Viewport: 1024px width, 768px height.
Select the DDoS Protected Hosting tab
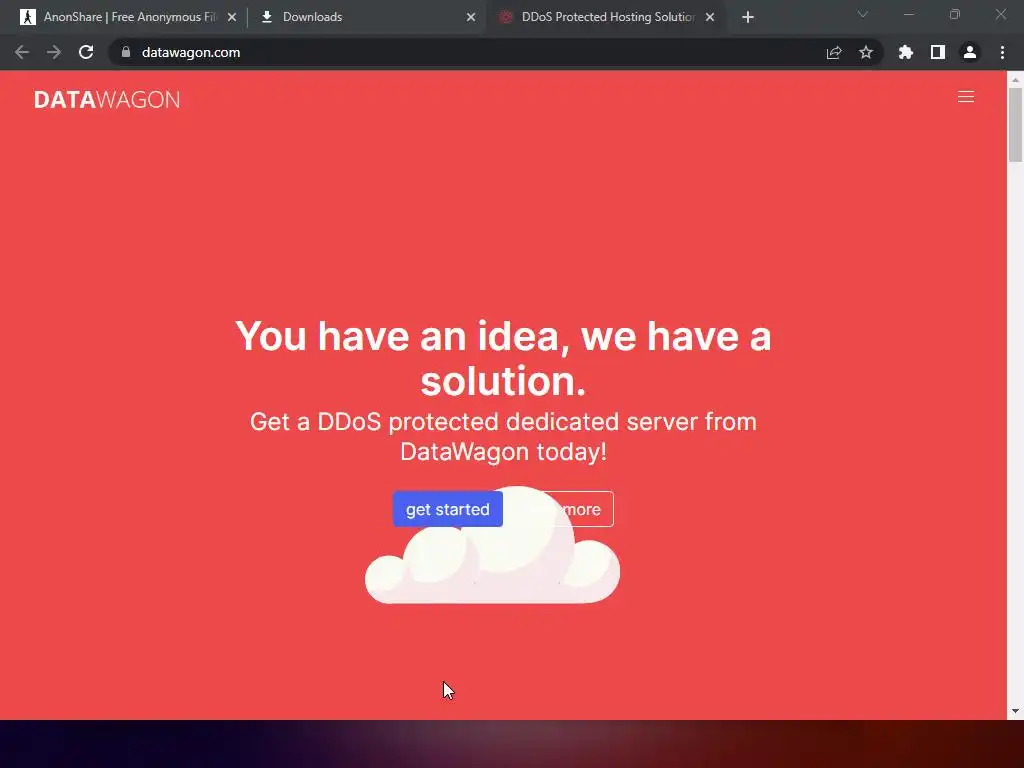pyautogui.click(x=605, y=17)
